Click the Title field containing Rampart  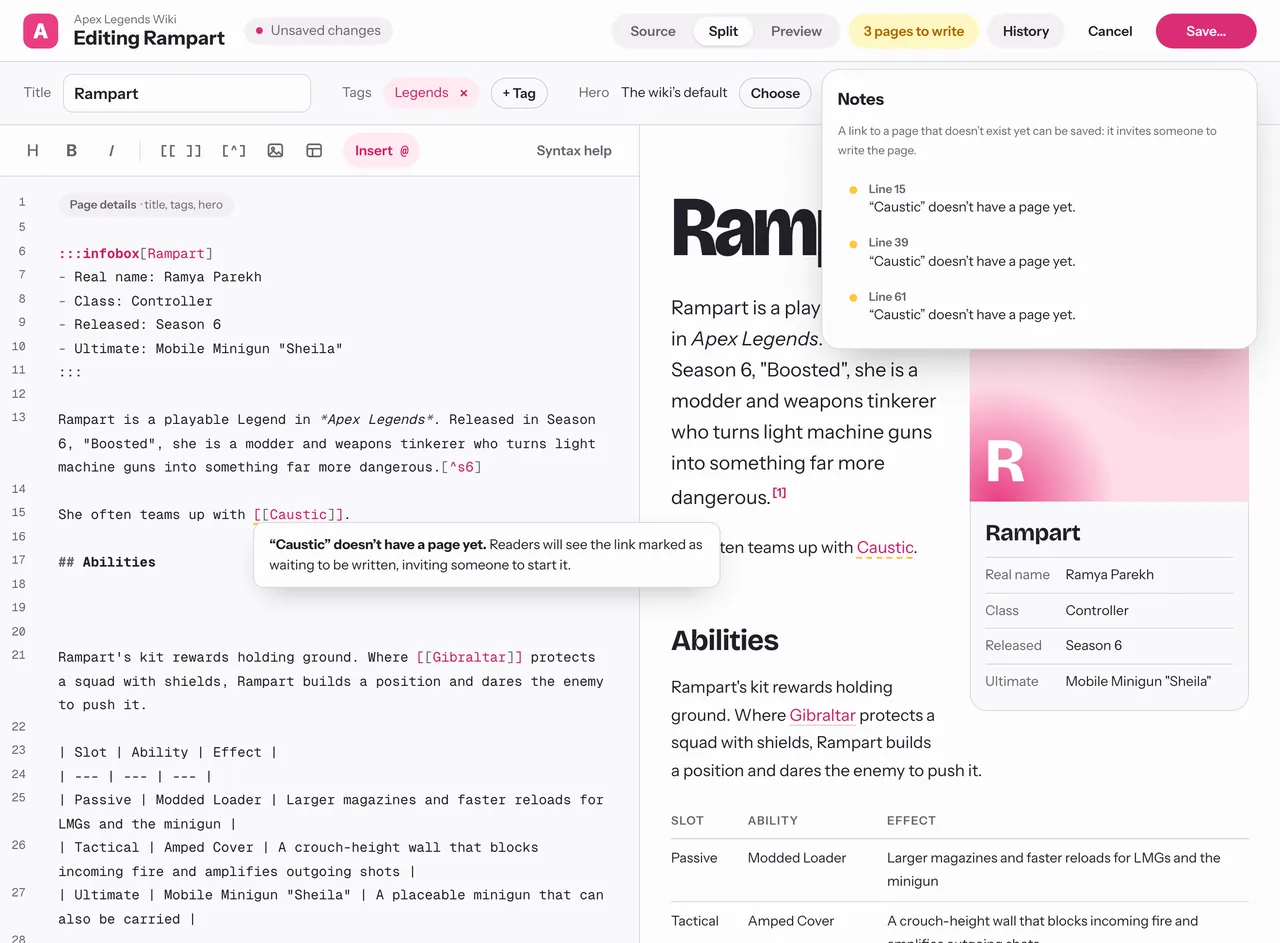[187, 93]
